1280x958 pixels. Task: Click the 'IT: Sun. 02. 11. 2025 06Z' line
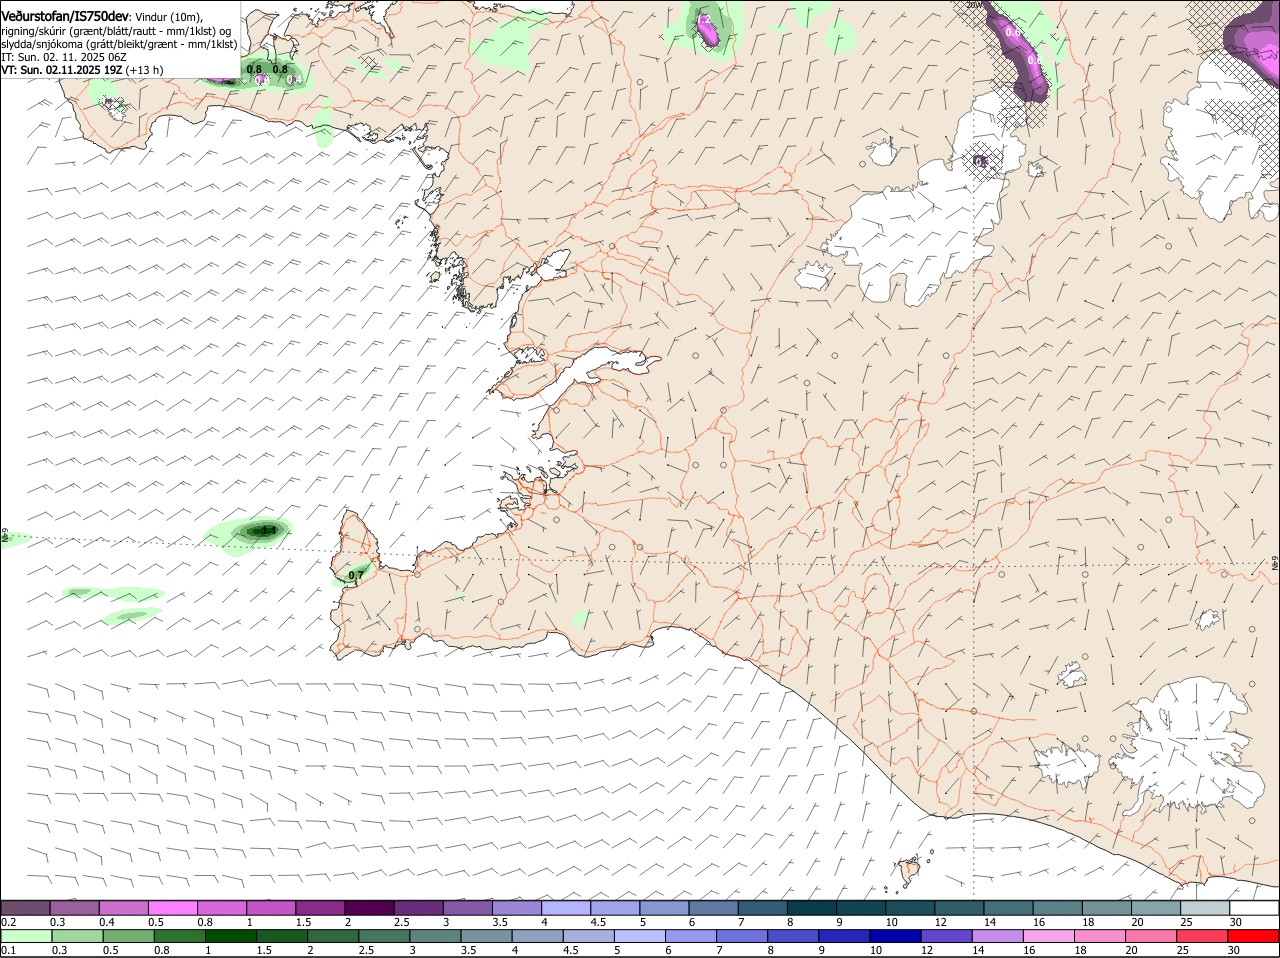tap(64, 57)
